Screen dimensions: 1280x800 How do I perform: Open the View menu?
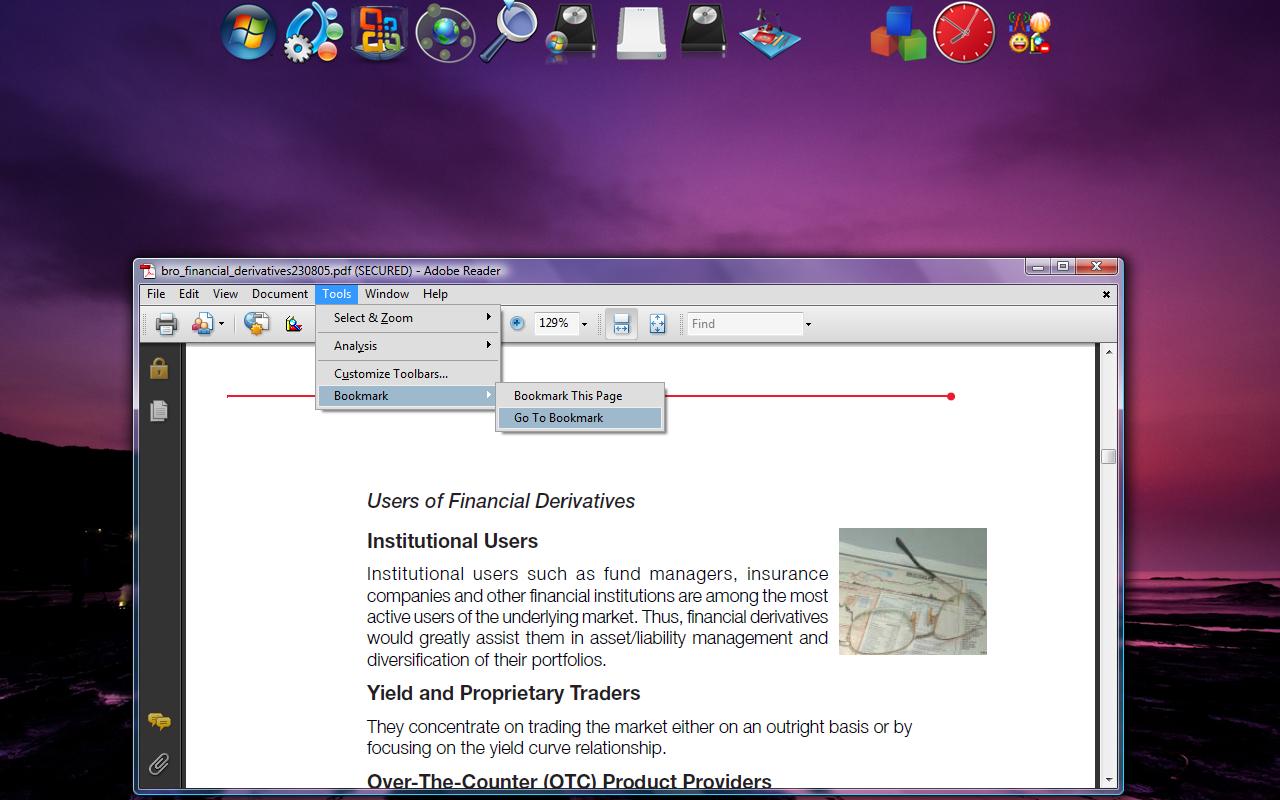[225, 294]
